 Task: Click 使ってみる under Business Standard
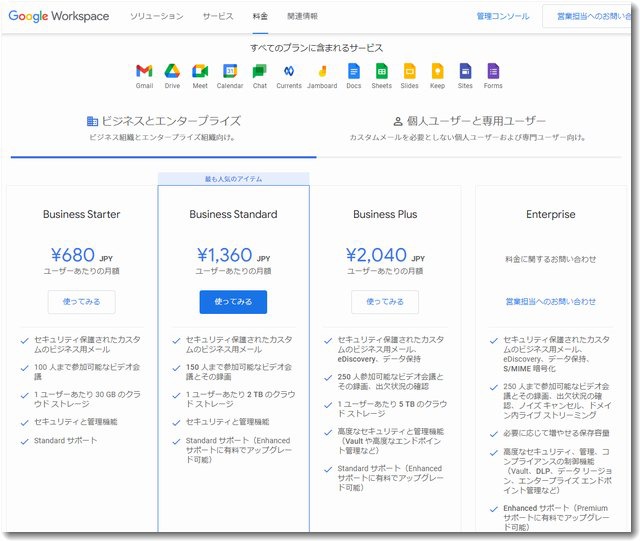[233, 302]
